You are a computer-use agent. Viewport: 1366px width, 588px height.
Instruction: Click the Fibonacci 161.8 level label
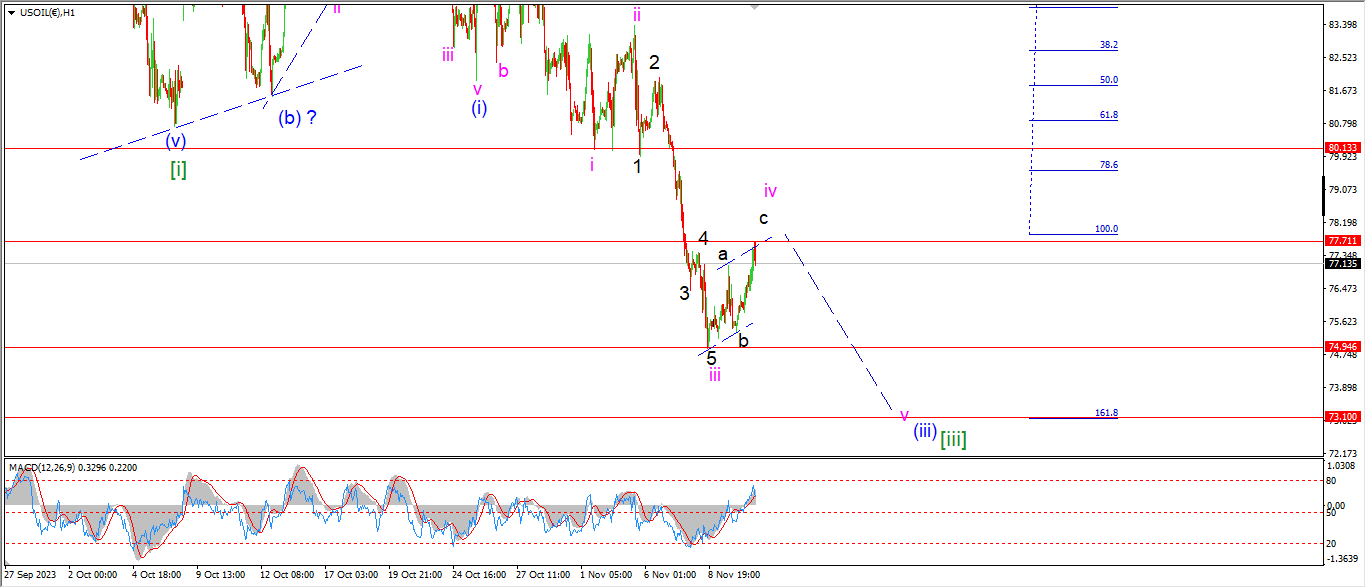pyautogui.click(x=1106, y=413)
